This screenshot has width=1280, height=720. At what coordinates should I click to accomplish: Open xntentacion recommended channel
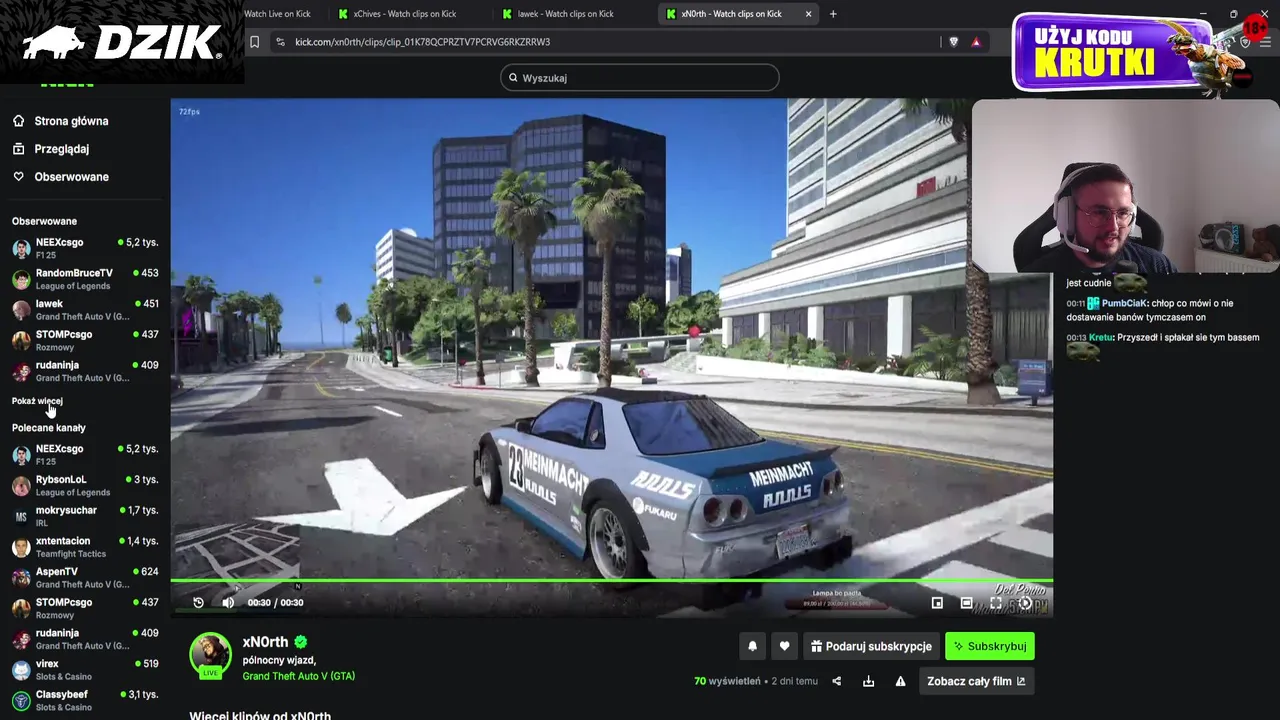pyautogui.click(x=85, y=547)
